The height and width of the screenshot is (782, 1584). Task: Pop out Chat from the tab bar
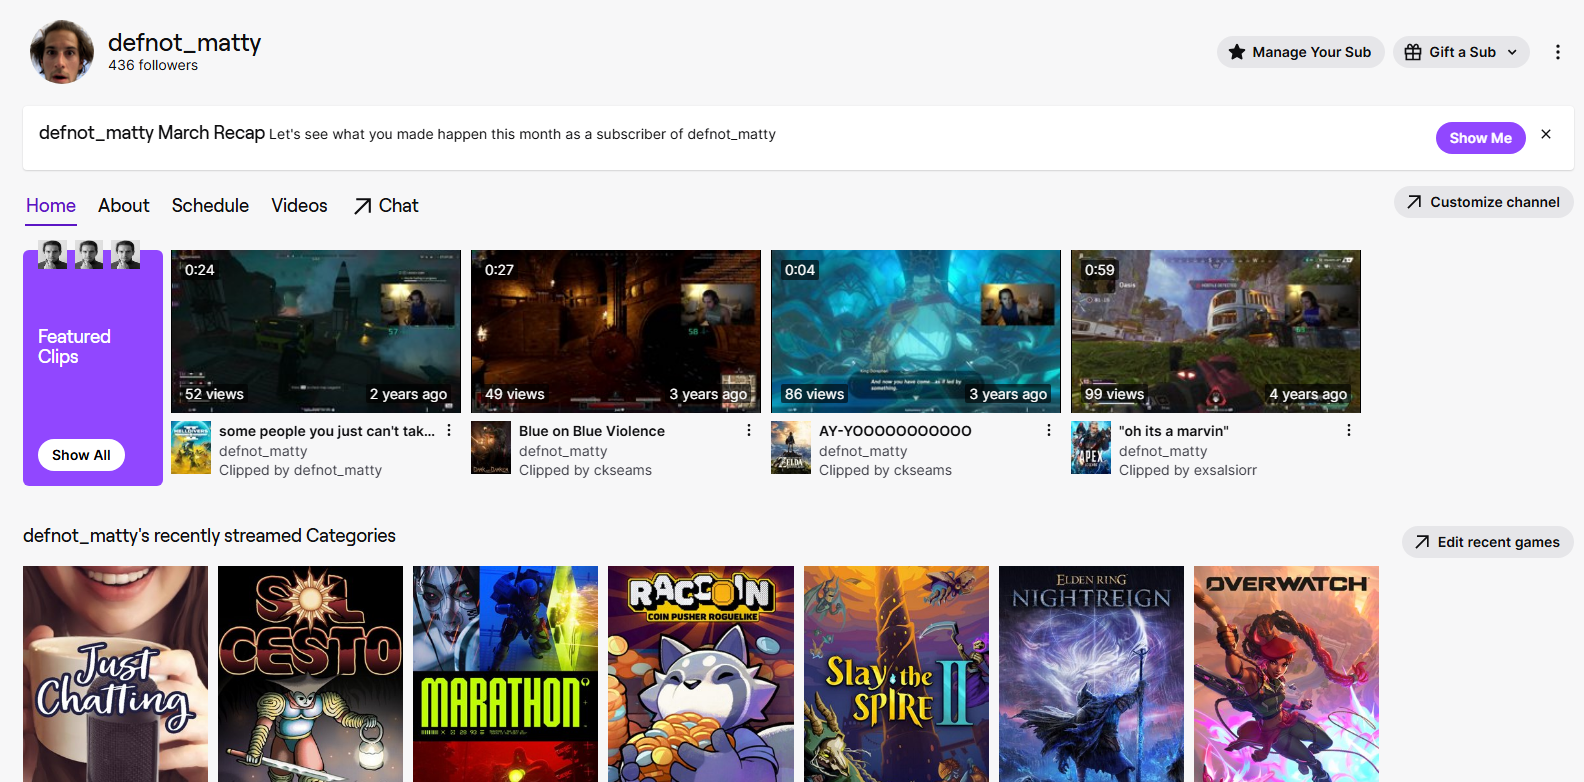(x=386, y=205)
